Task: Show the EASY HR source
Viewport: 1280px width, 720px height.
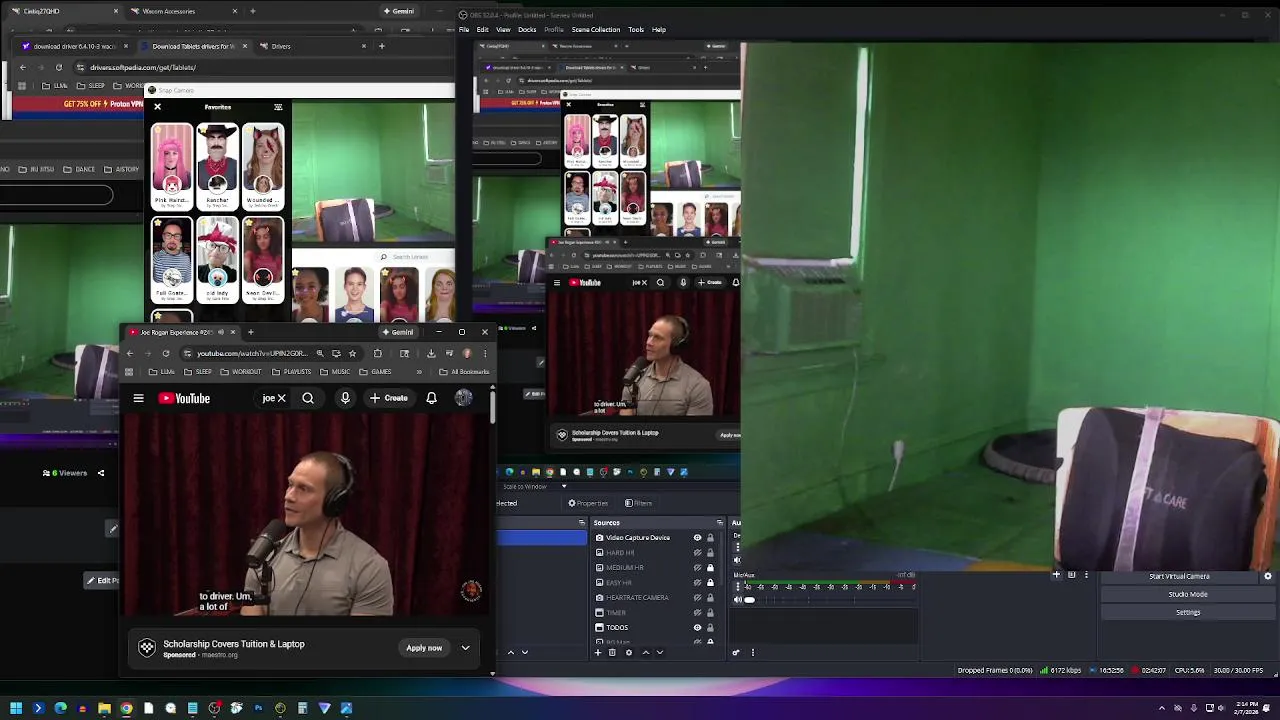Action: [x=697, y=583]
